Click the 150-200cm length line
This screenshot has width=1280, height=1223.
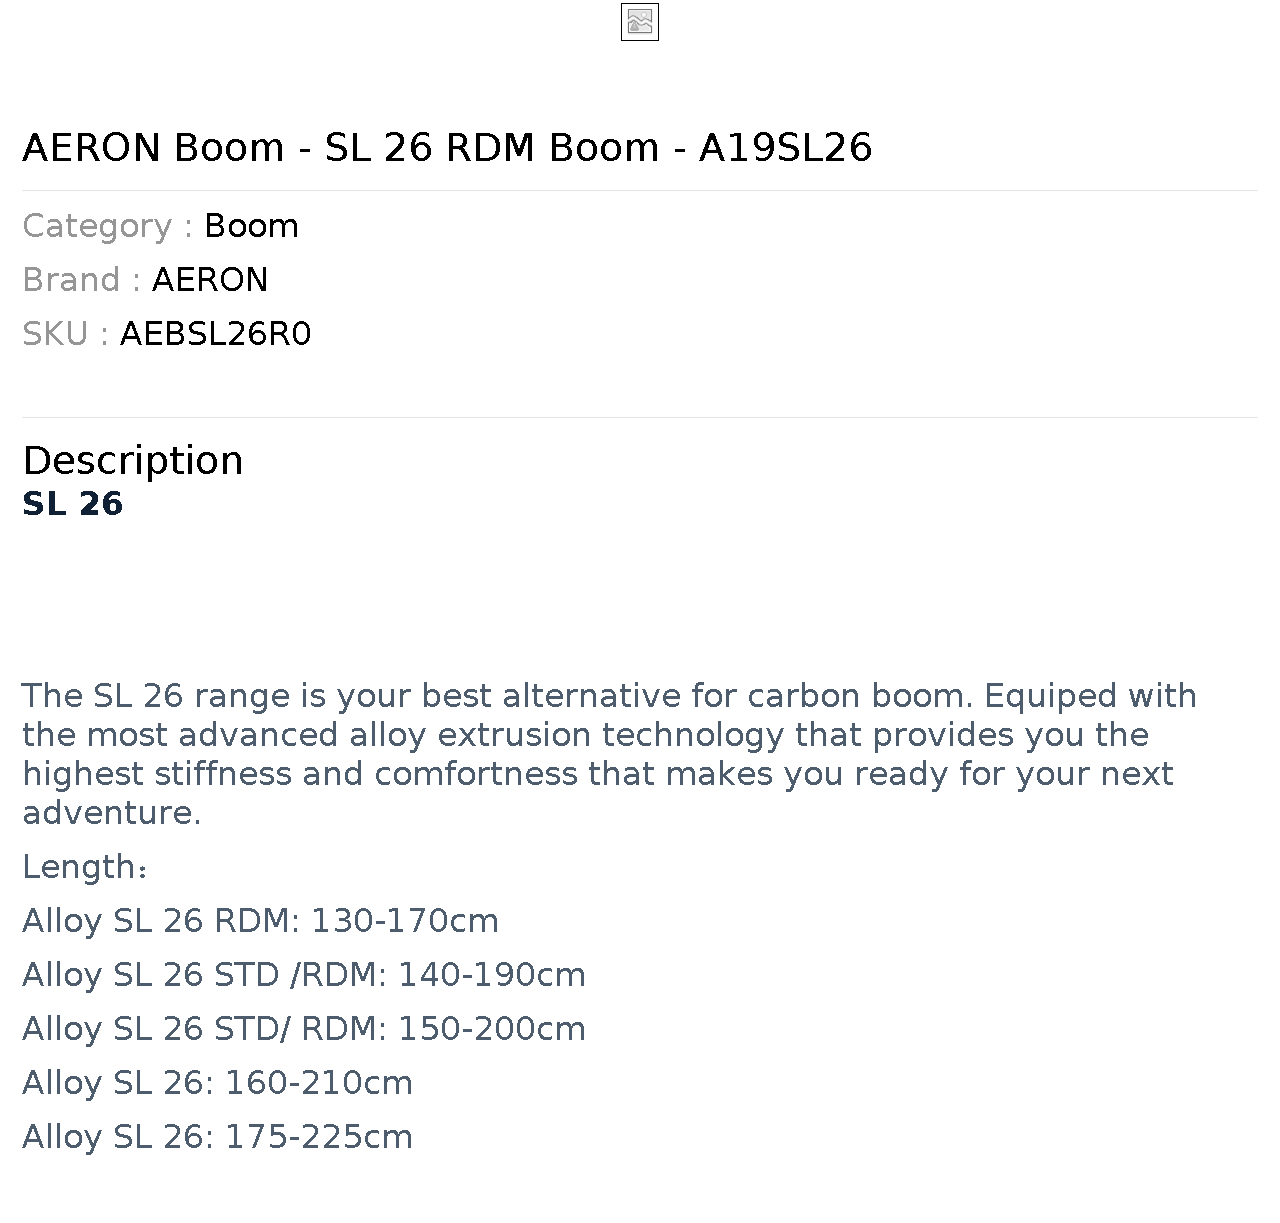click(x=304, y=1029)
